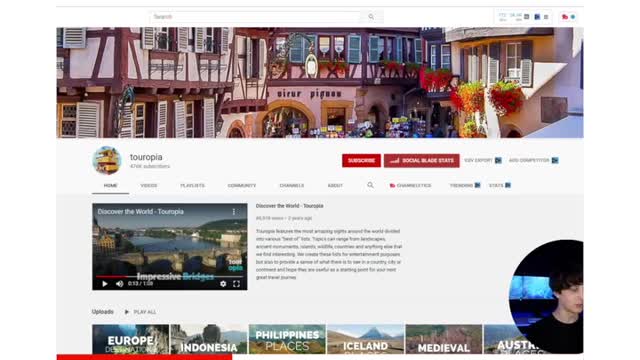The image size is (640, 360).
Task: Open the About tab
Action: click(335, 185)
